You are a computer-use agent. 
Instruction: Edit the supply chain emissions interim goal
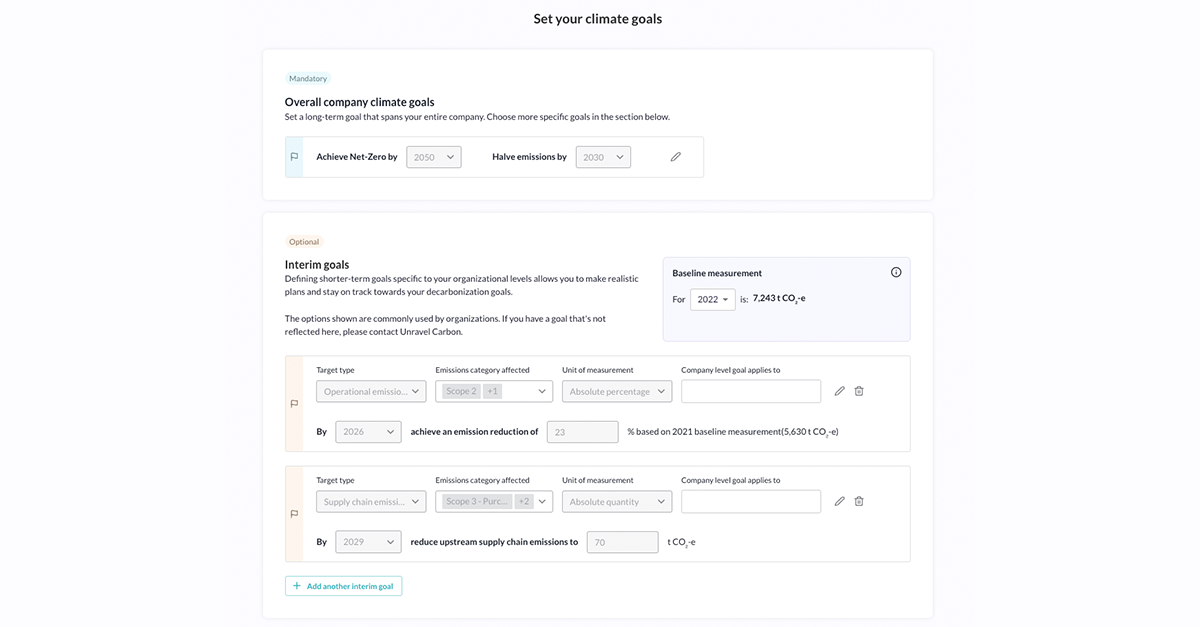tap(840, 501)
